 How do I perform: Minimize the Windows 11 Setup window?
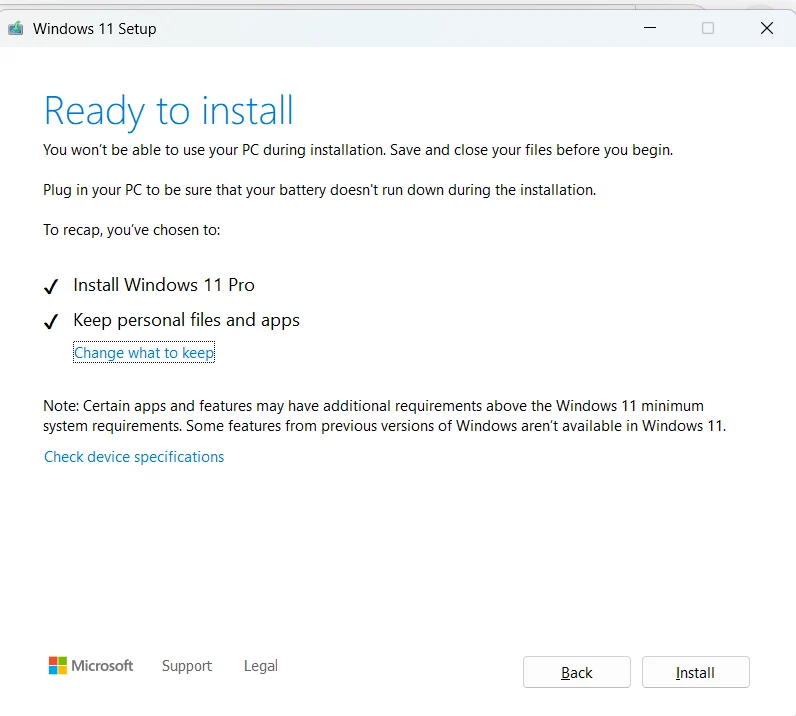pos(650,28)
